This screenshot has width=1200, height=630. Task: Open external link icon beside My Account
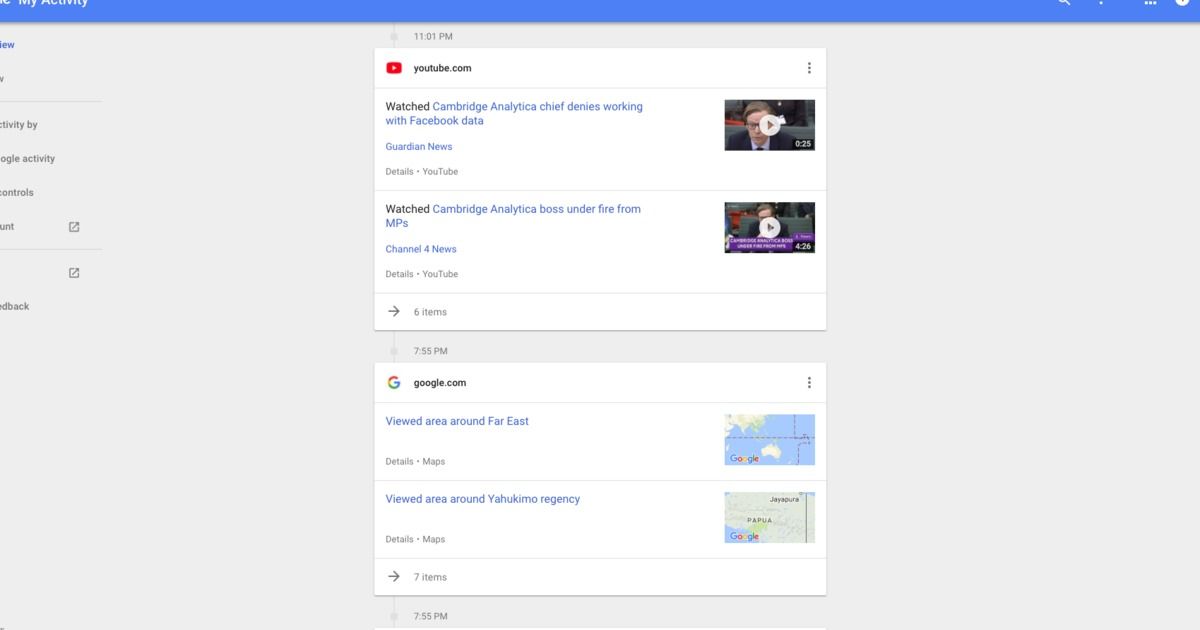click(x=74, y=227)
